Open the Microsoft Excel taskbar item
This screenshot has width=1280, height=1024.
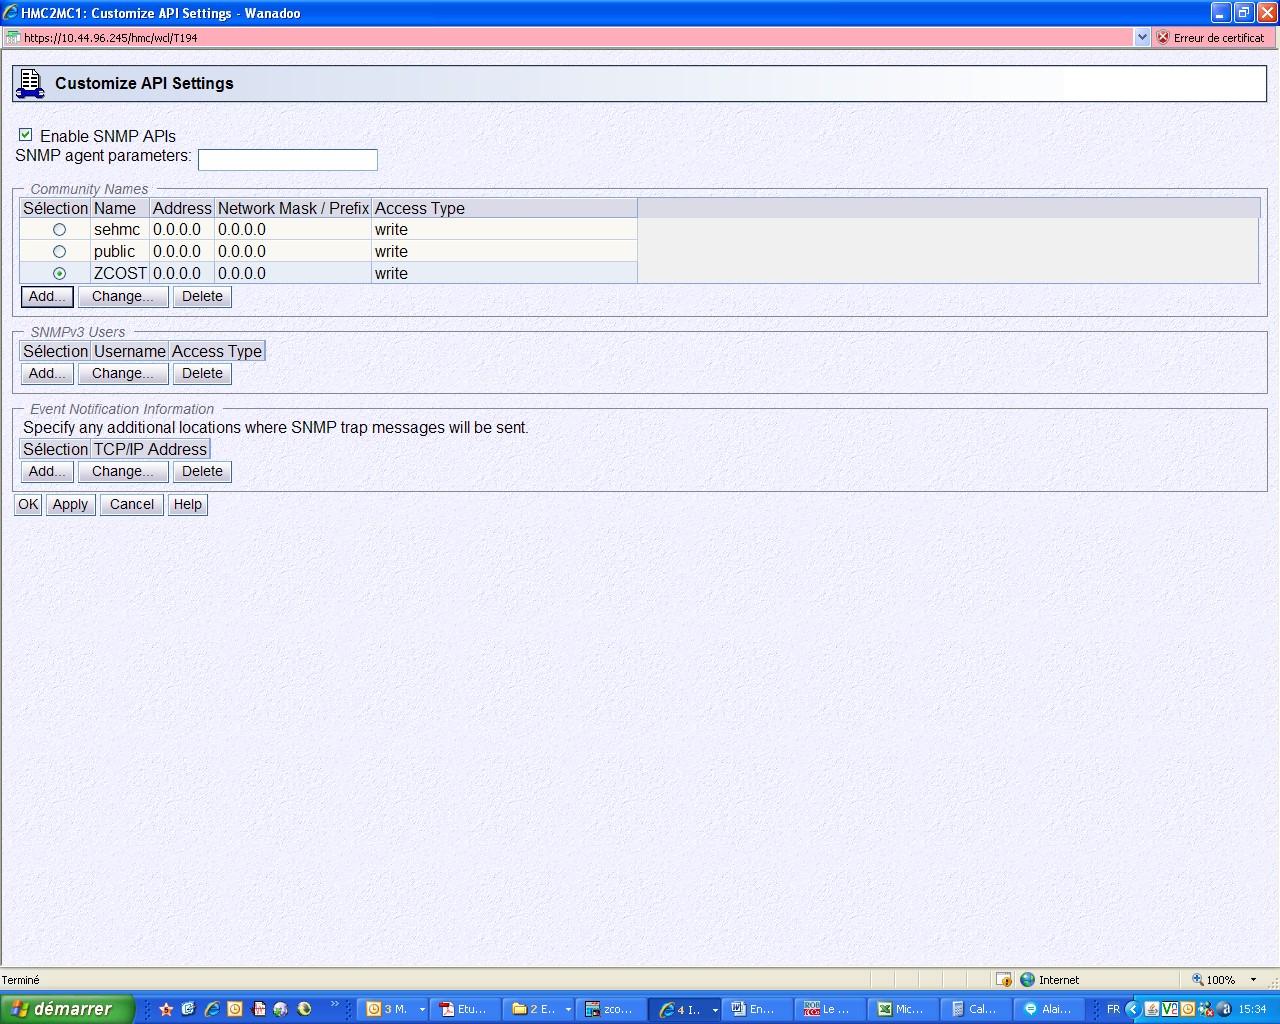coord(903,1009)
